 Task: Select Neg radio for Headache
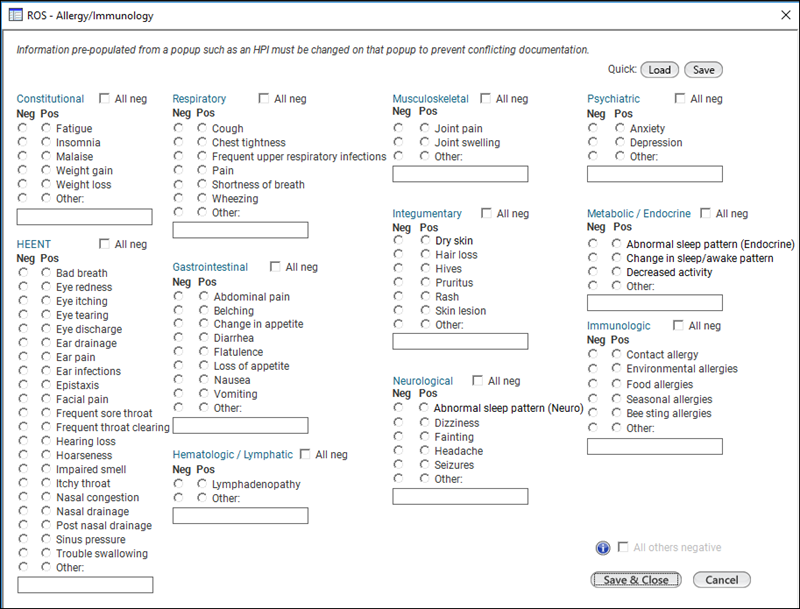coord(398,450)
